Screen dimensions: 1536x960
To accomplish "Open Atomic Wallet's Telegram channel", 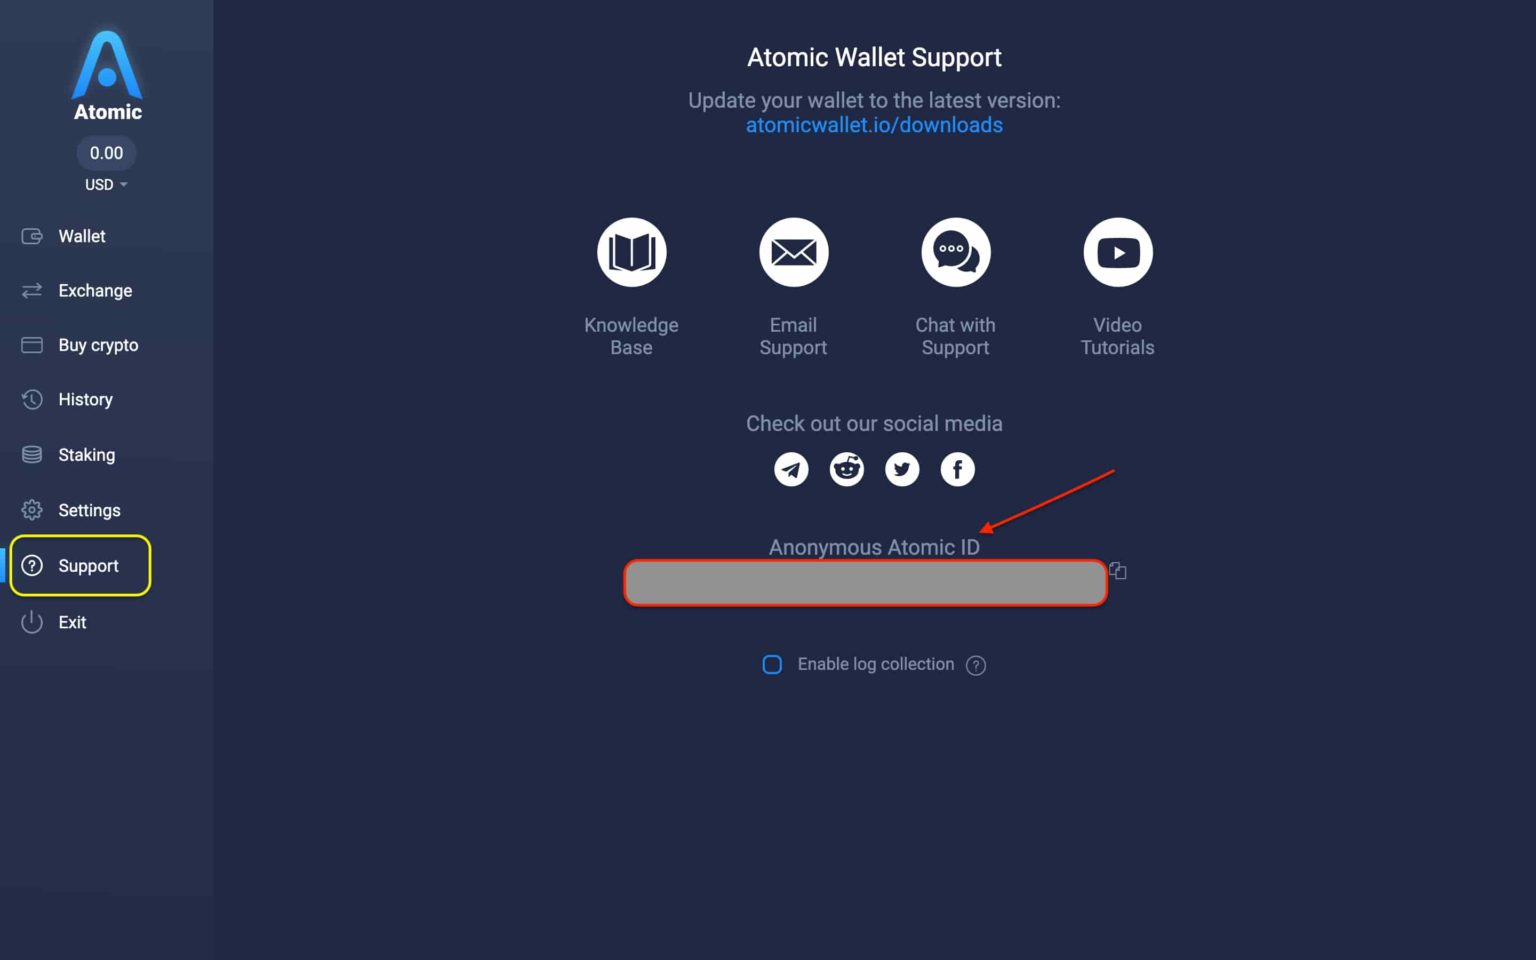I will [x=791, y=469].
